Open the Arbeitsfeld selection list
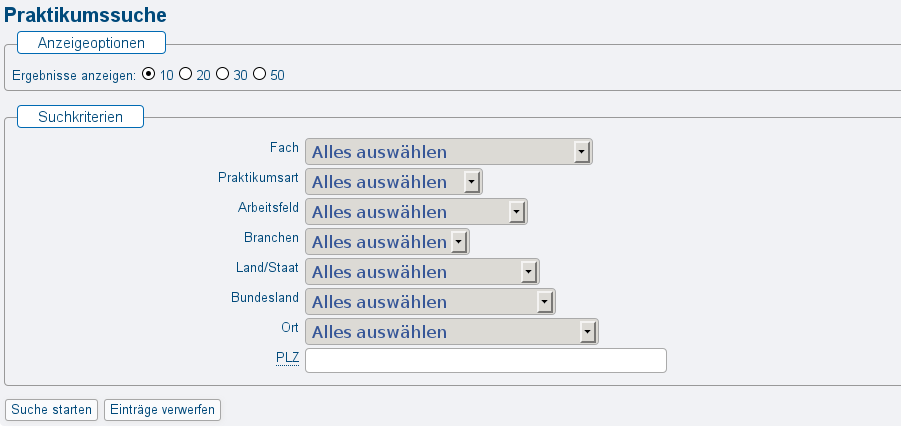Viewport: 901px width, 428px height. [x=416, y=212]
